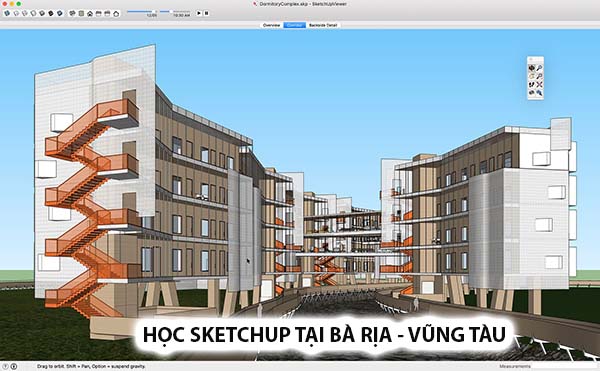Image resolution: width=600 pixels, height=371 pixels.
Task: Open the Backside Detail scene tab
Action: pyautogui.click(x=323, y=25)
